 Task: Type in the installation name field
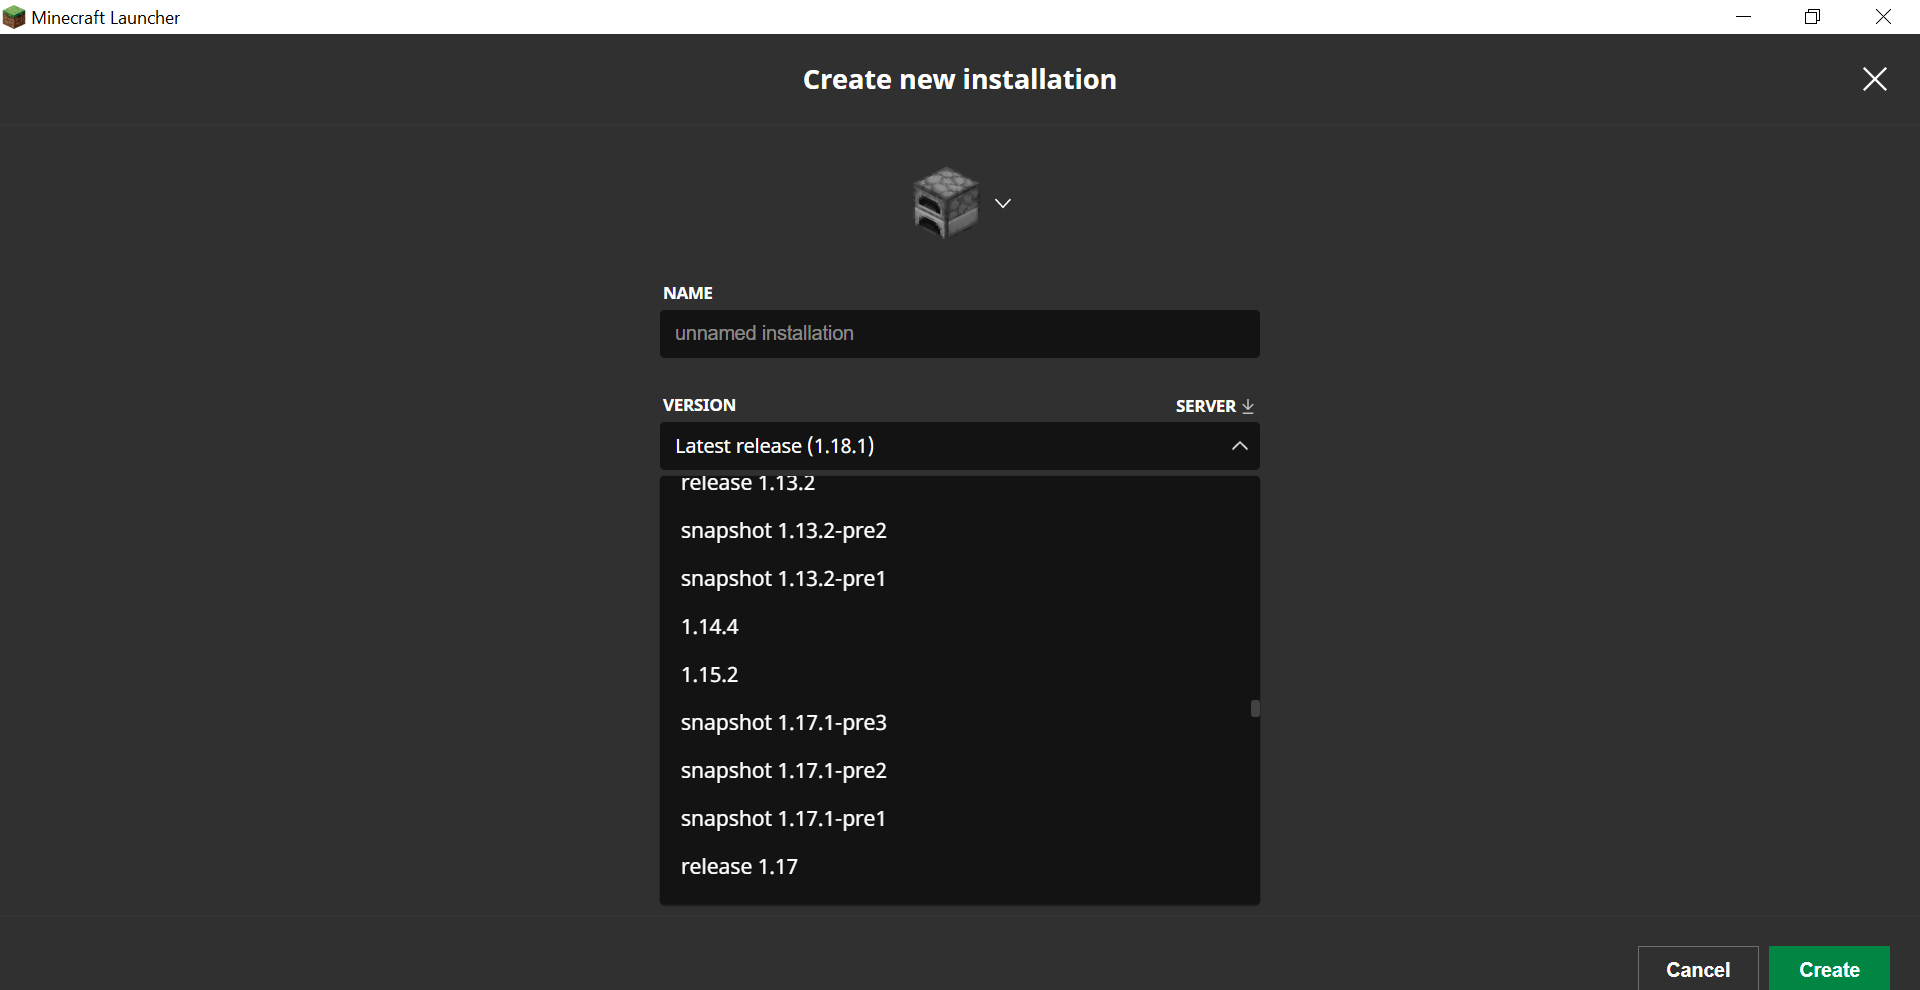tap(959, 334)
